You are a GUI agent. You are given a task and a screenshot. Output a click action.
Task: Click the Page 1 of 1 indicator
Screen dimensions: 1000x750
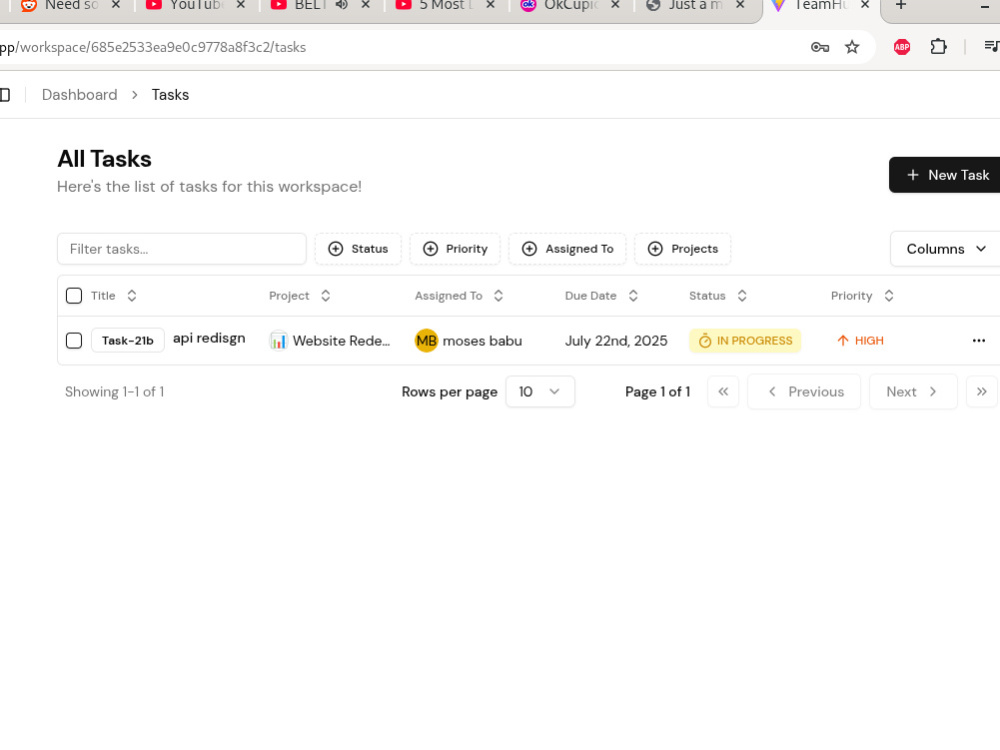(x=658, y=392)
